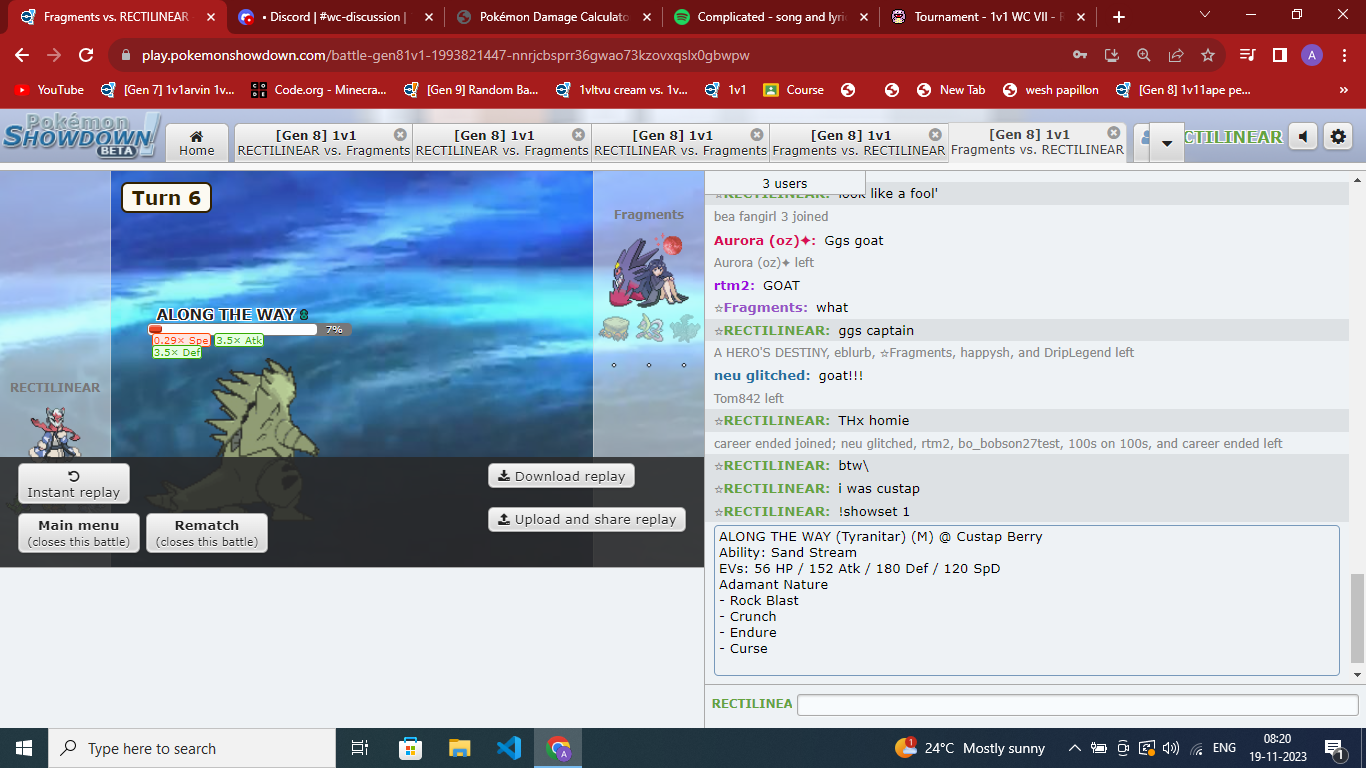
Task: Click the 3.5× Atk stat boost badge
Action: tap(239, 340)
